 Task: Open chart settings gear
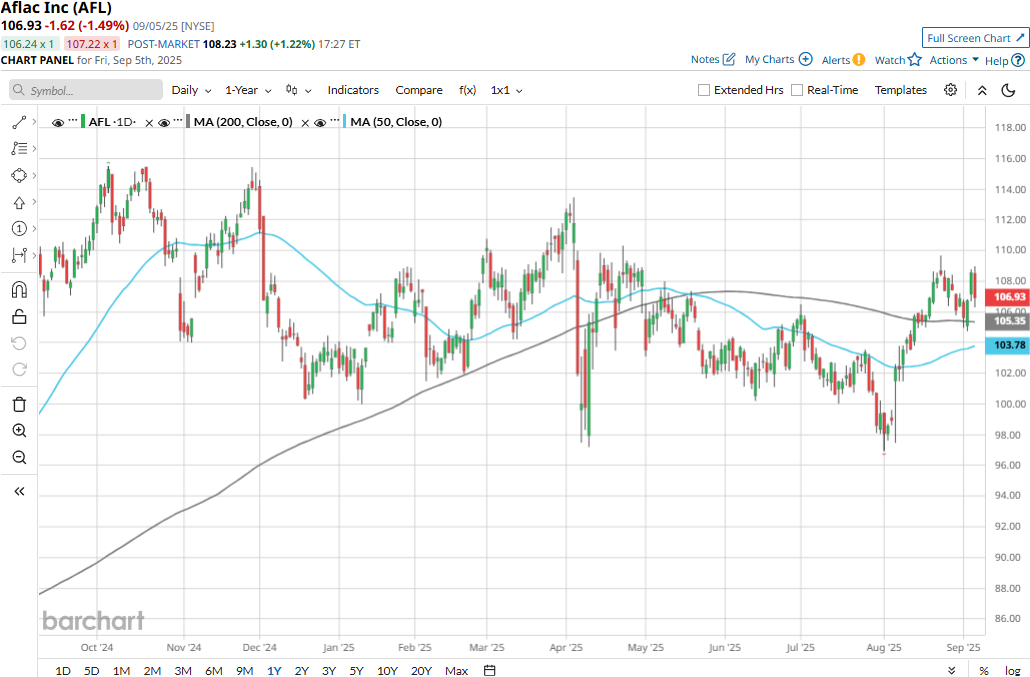[x=950, y=90]
